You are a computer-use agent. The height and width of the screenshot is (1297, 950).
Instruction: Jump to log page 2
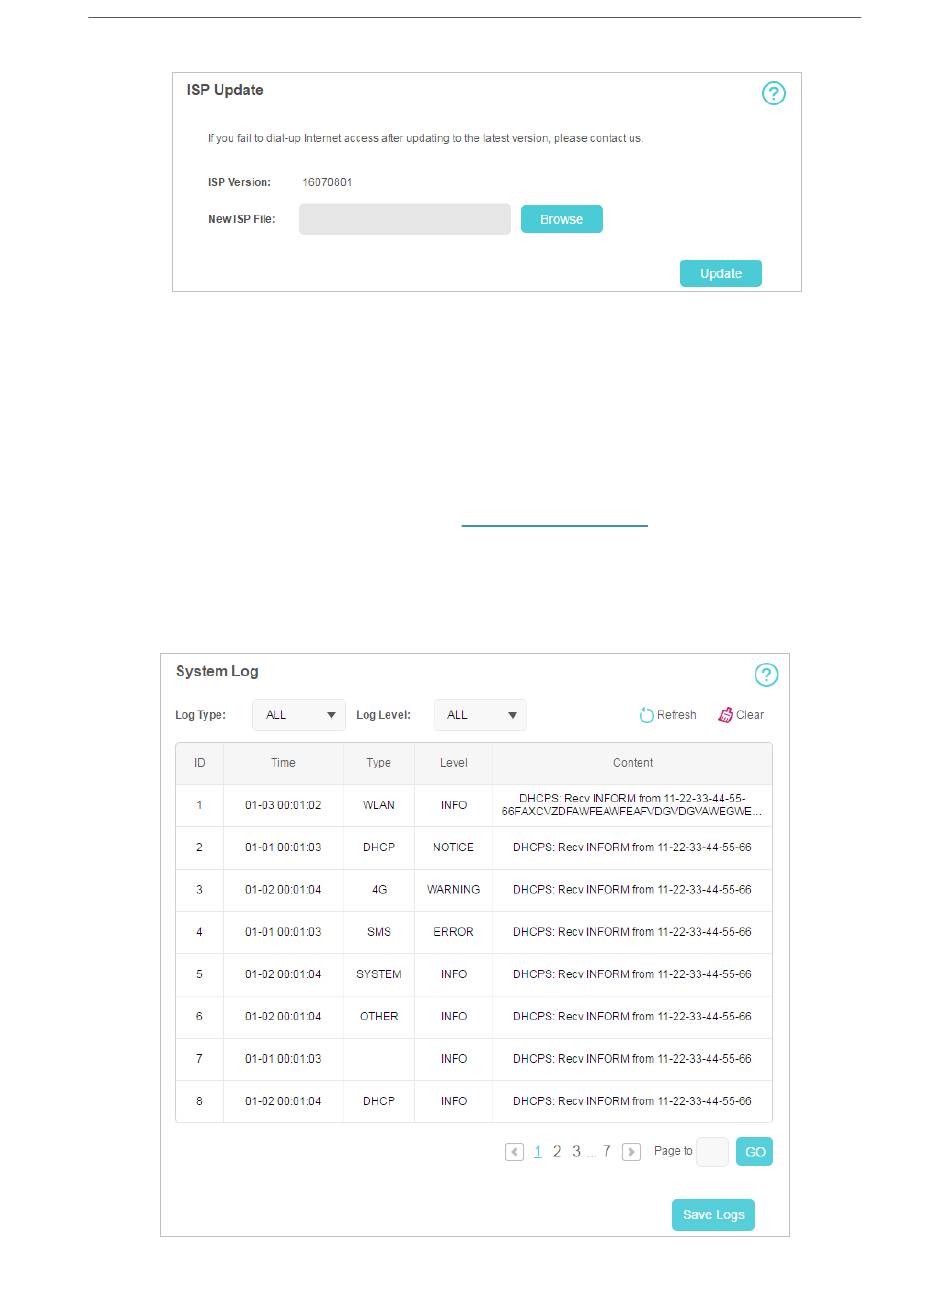click(557, 1152)
